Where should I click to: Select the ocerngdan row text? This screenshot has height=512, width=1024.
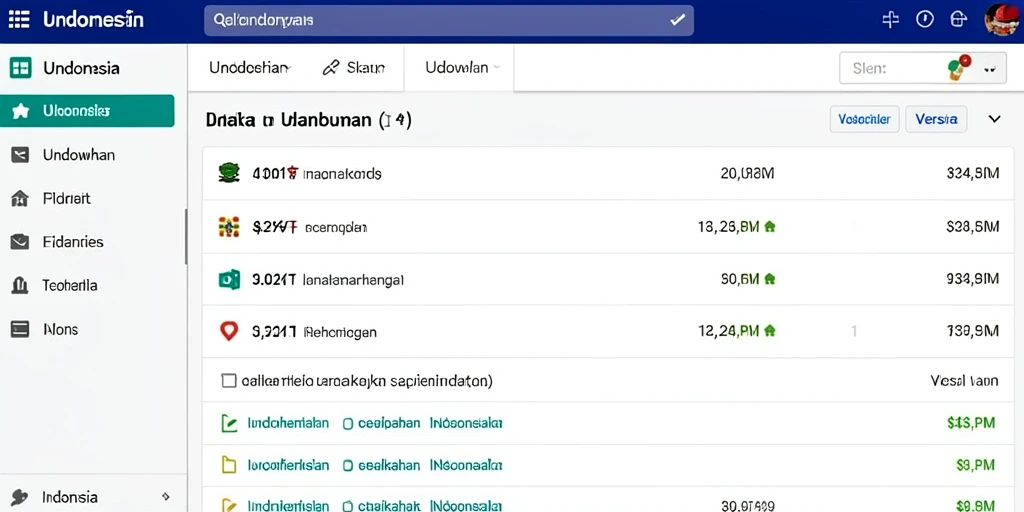[336, 228]
